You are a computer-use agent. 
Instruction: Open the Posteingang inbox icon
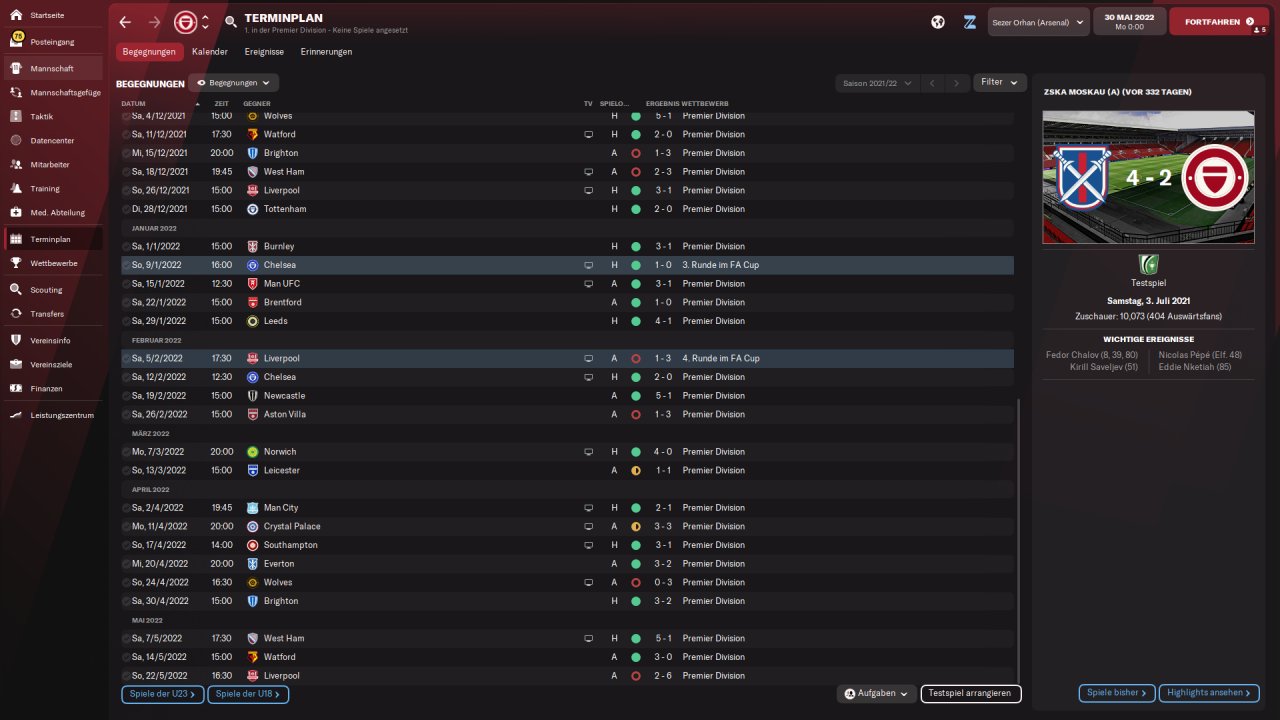coord(16,42)
